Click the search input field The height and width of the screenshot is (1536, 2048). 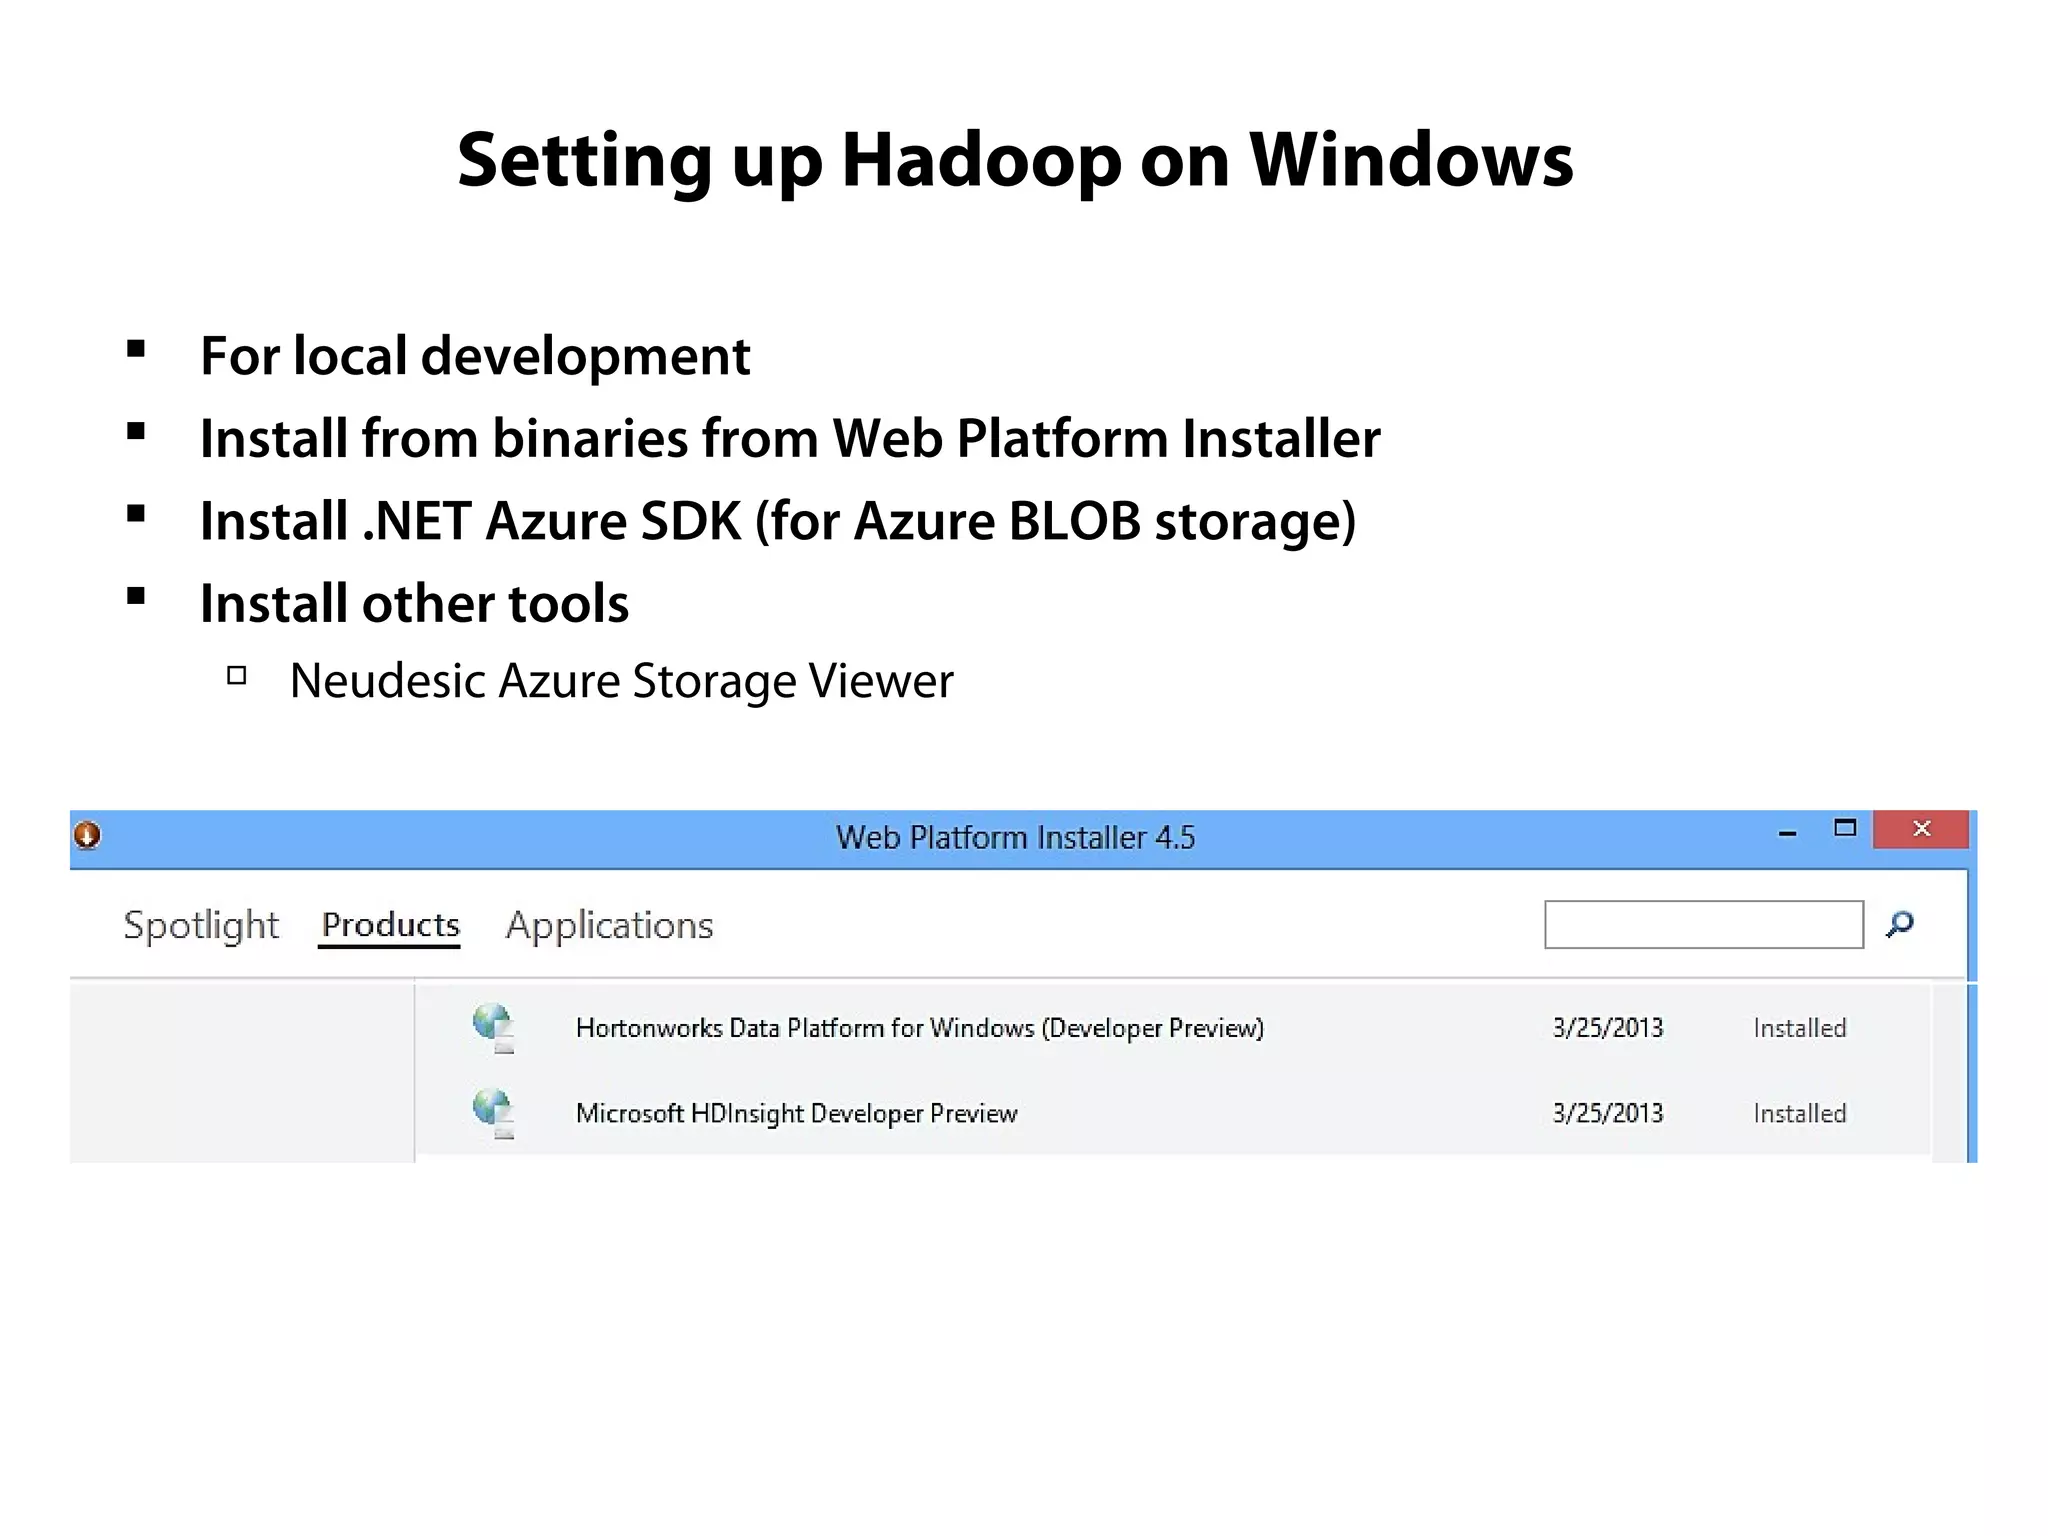click(1704, 924)
